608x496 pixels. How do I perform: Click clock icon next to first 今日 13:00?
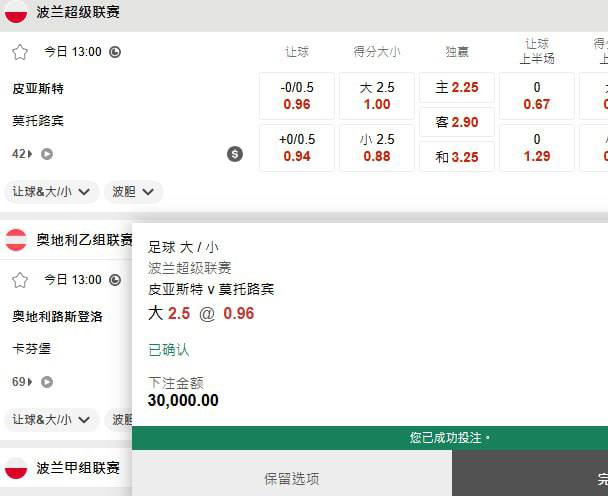pos(115,52)
